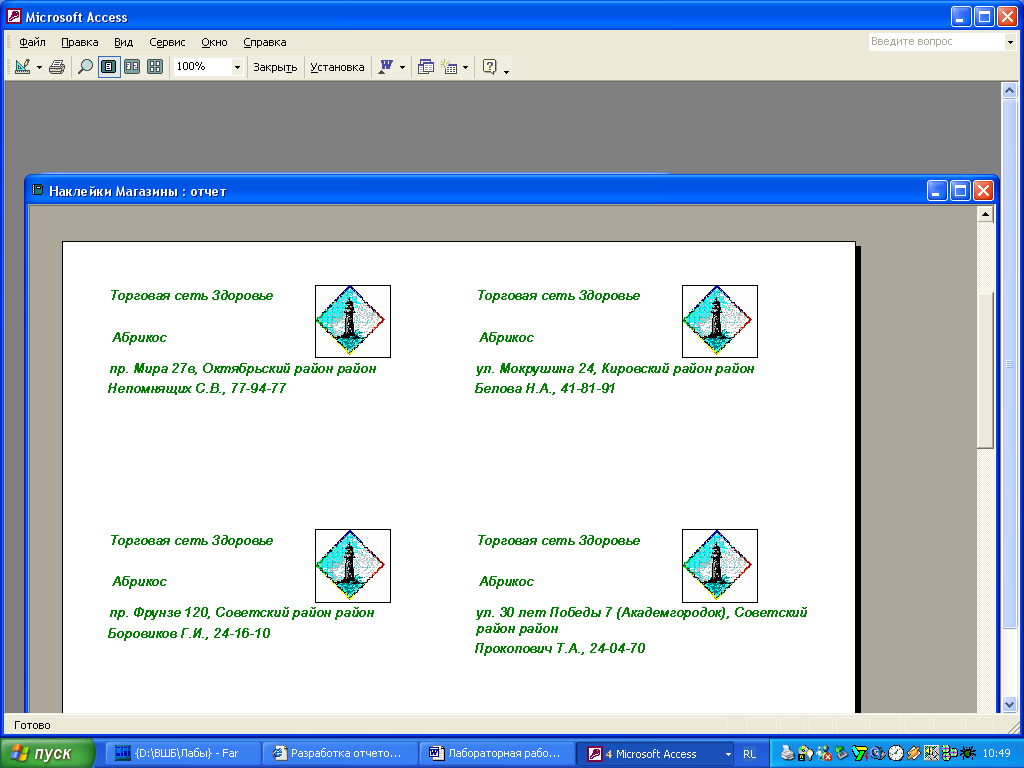1024x768 pixels.
Task: Open the Справка menu
Action: [x=264, y=42]
